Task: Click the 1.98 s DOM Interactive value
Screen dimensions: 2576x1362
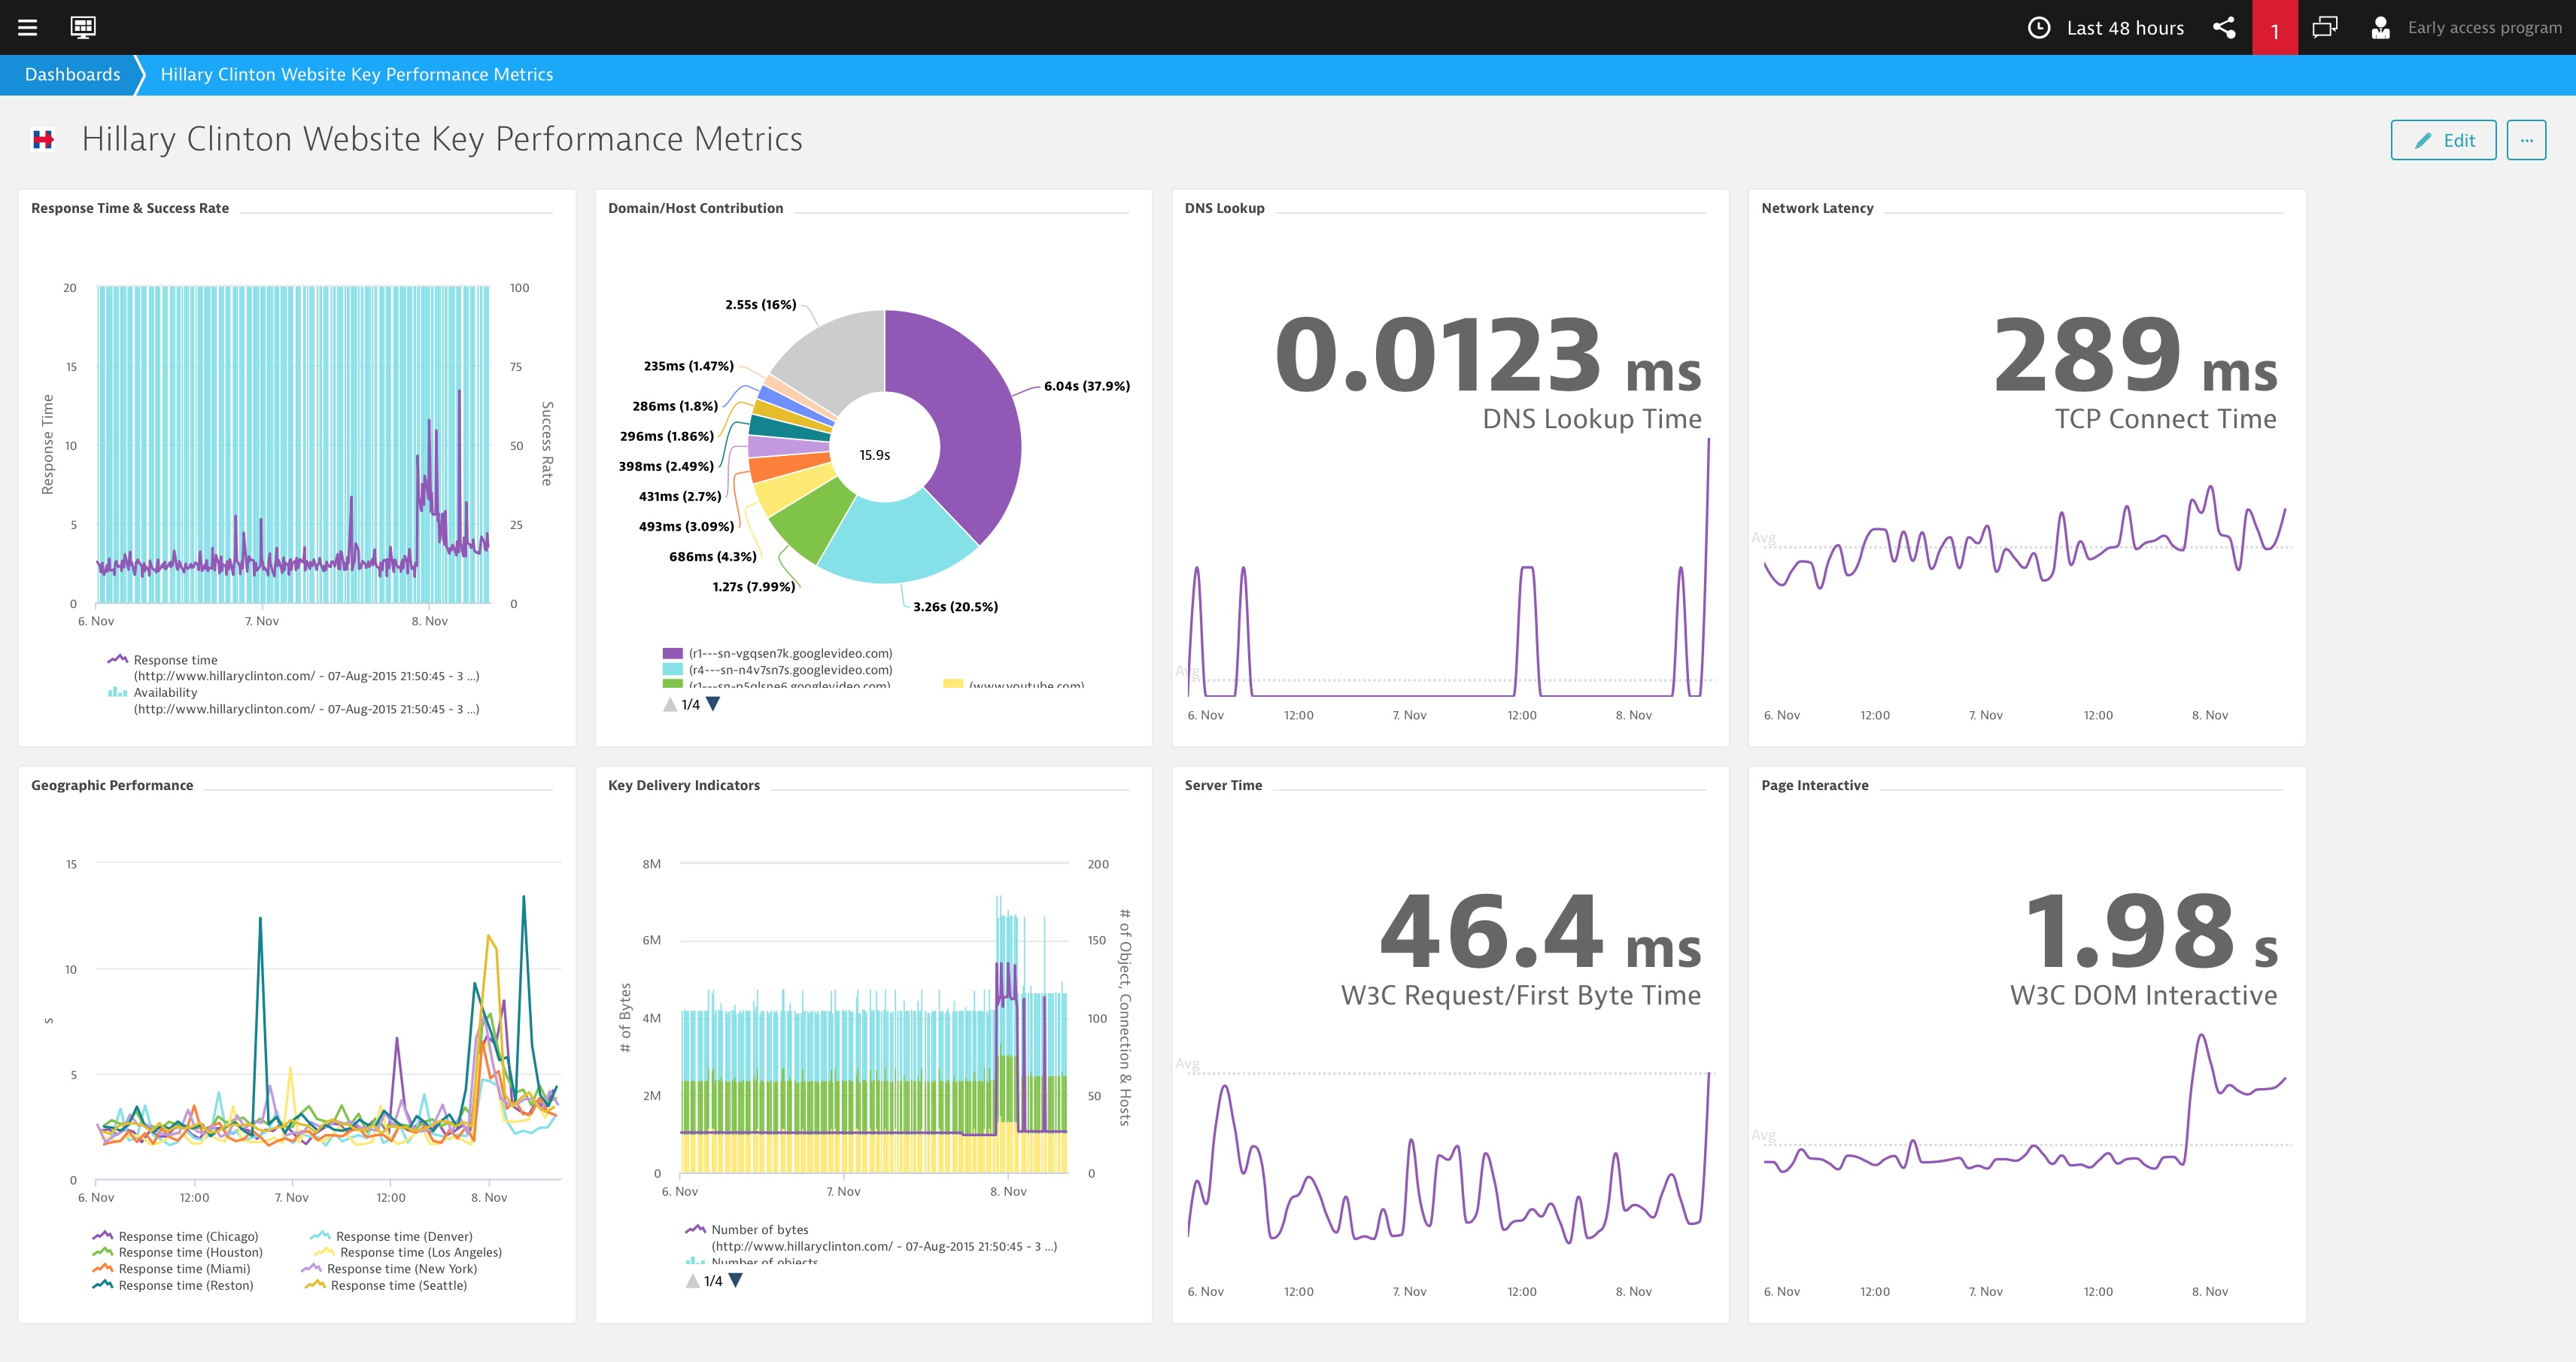Action: (x=2151, y=934)
